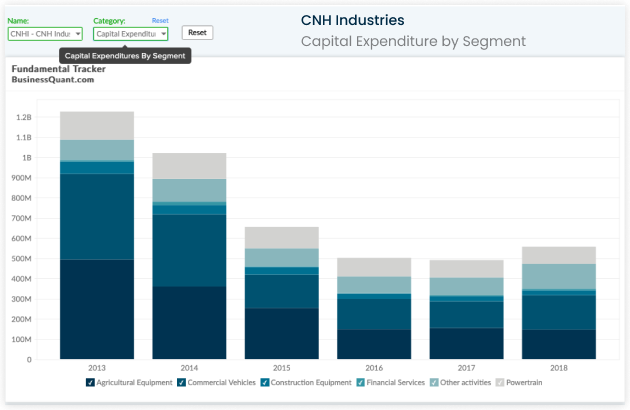
Task: Click the 2015 x-axis label
Action: (282, 368)
